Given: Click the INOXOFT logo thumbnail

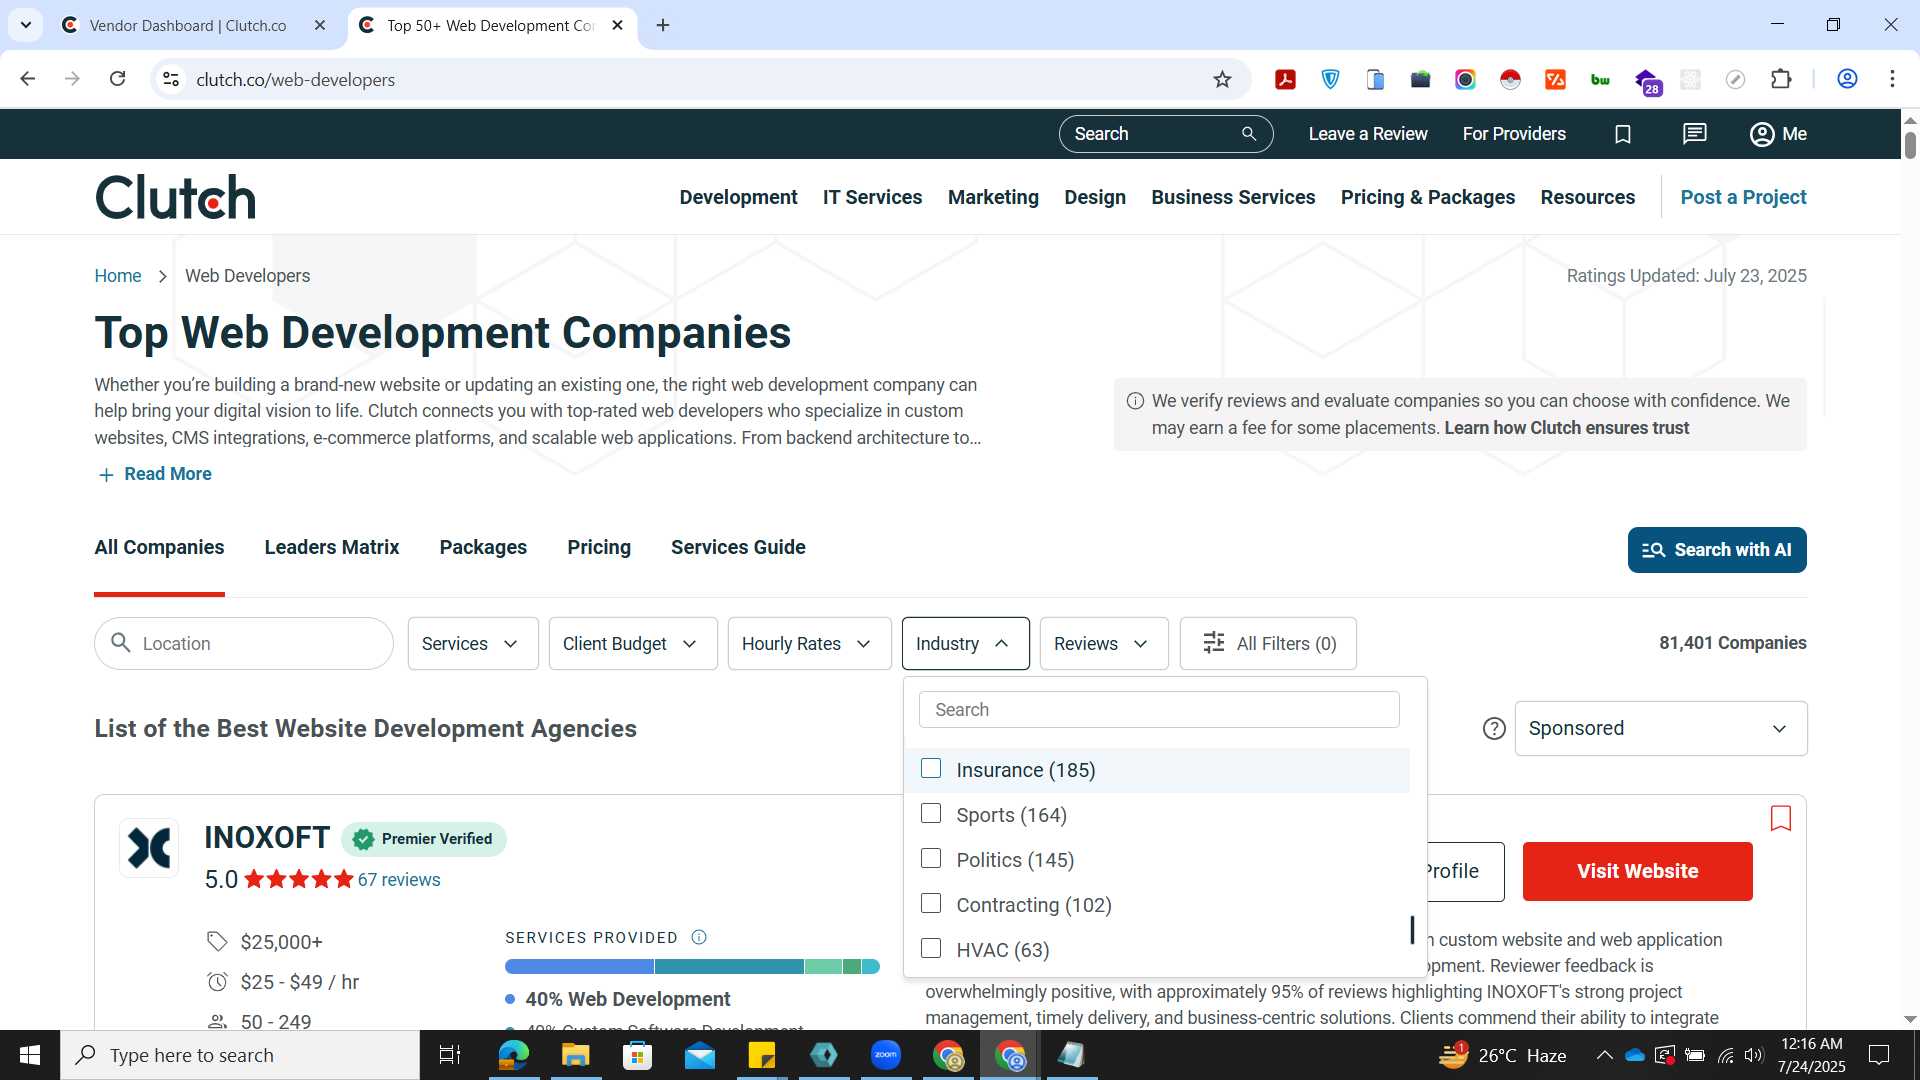Looking at the screenshot, I should point(149,848).
